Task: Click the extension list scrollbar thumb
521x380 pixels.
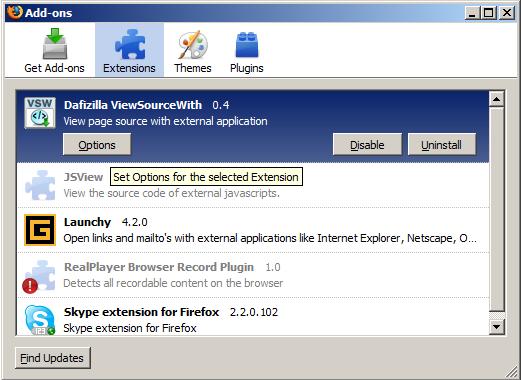Action: tap(497, 209)
